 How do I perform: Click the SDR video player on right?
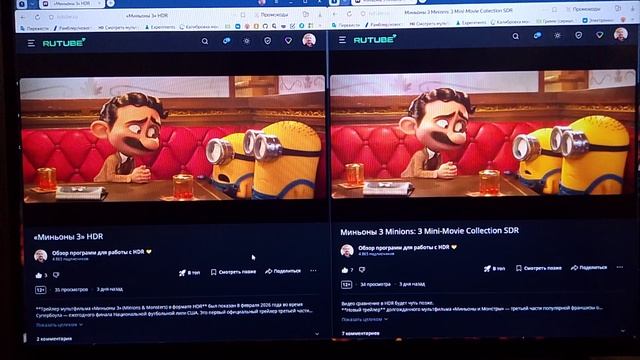click(483, 134)
